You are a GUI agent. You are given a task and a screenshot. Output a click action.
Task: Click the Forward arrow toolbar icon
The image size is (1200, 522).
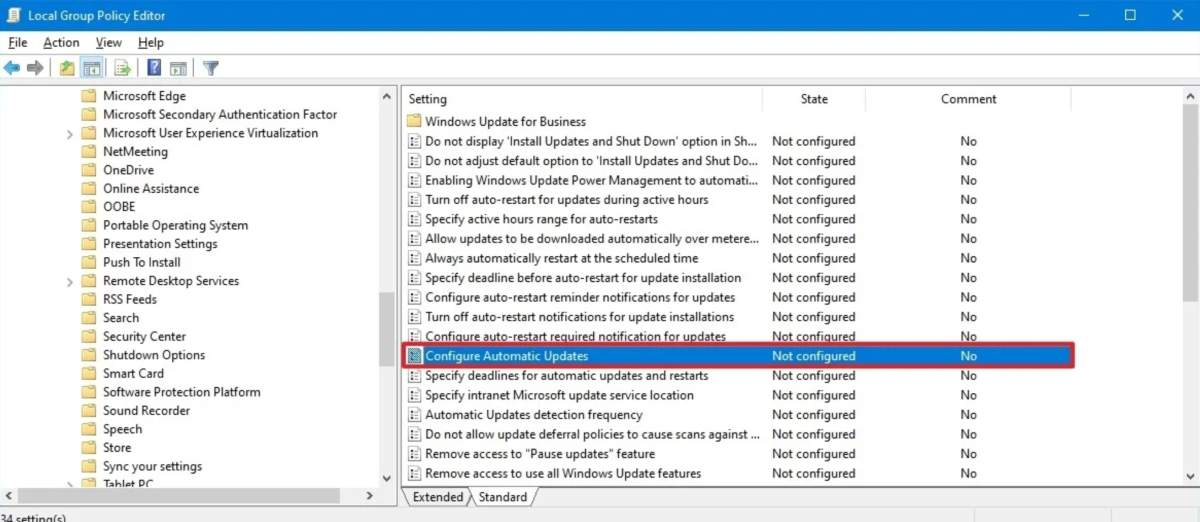click(x=35, y=68)
